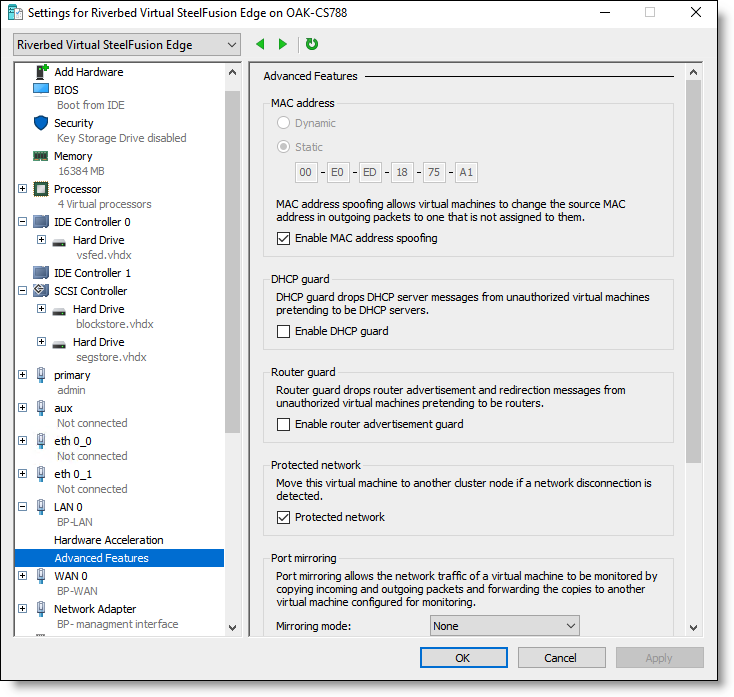Viewport: 734px width, 697px height.
Task: Click the segstore.vhdx hard drive icon
Action: tap(59, 344)
